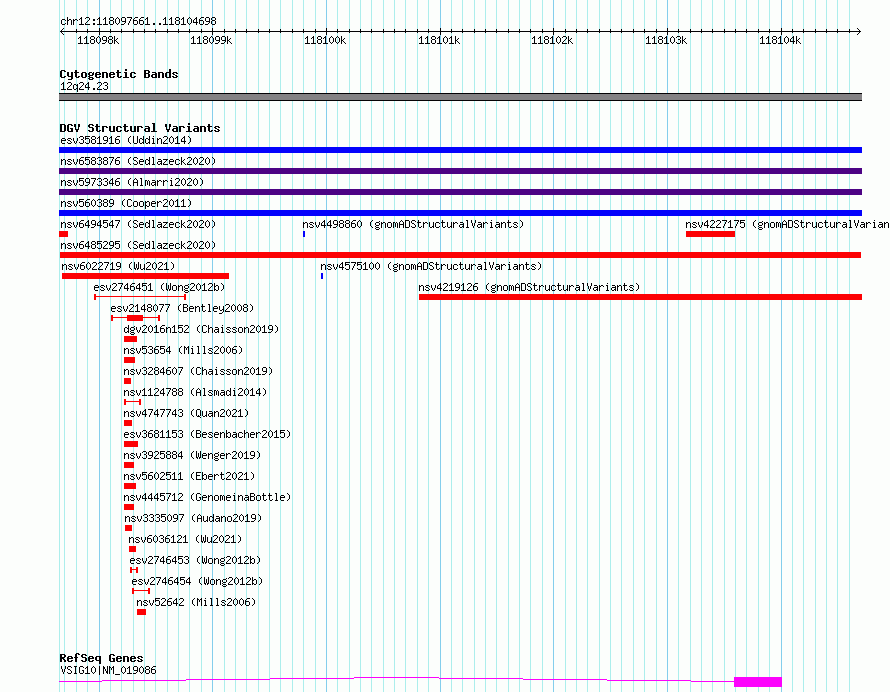Open dgv2016n152 (Chaisson2019) label
This screenshot has width=890, height=692.
(x=201, y=329)
